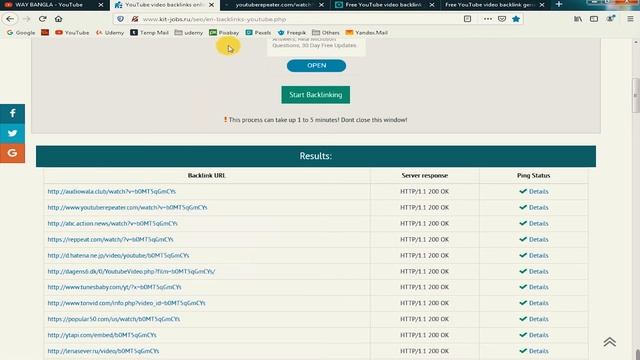Close the youtuberepeater.com tab
640x360 pixels.
[322, 5]
